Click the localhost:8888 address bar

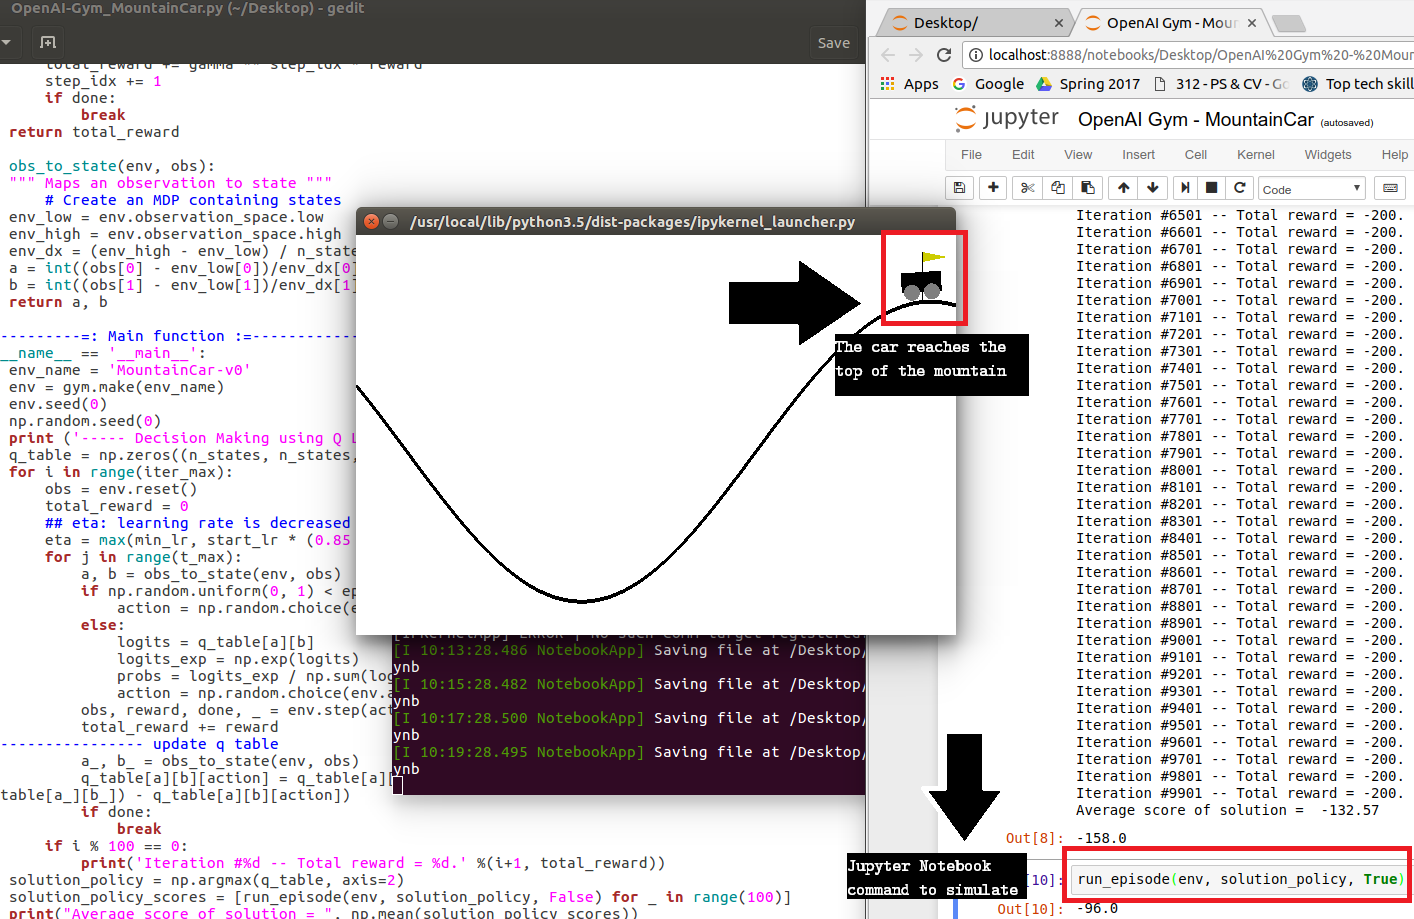point(1200,55)
